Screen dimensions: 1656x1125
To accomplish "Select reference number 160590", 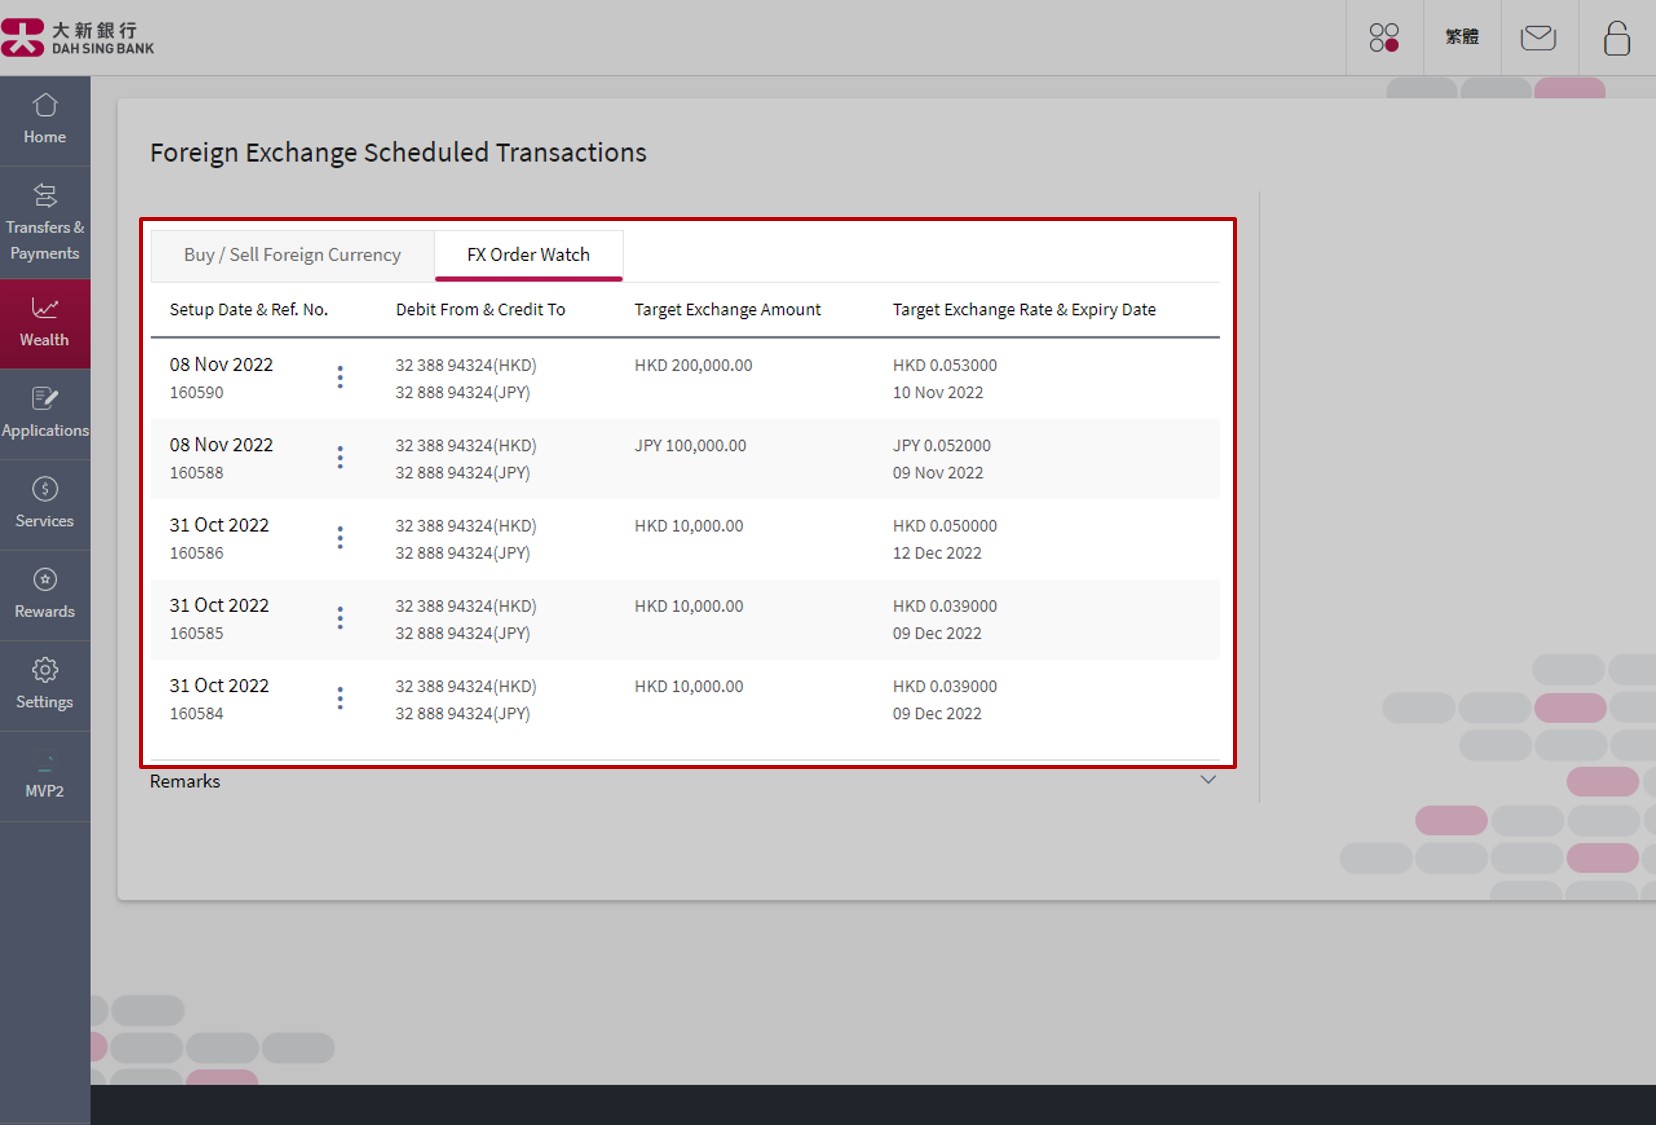I will 197,393.
